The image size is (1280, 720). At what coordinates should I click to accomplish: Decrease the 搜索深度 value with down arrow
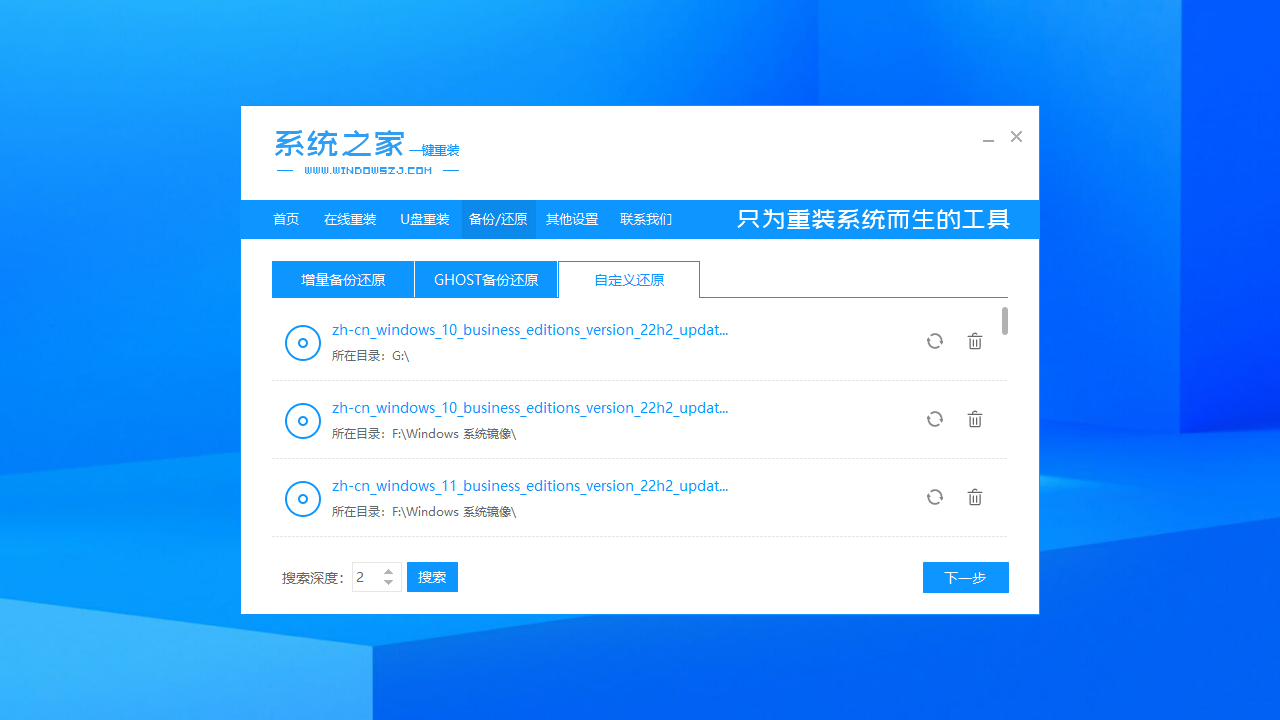pos(389,582)
